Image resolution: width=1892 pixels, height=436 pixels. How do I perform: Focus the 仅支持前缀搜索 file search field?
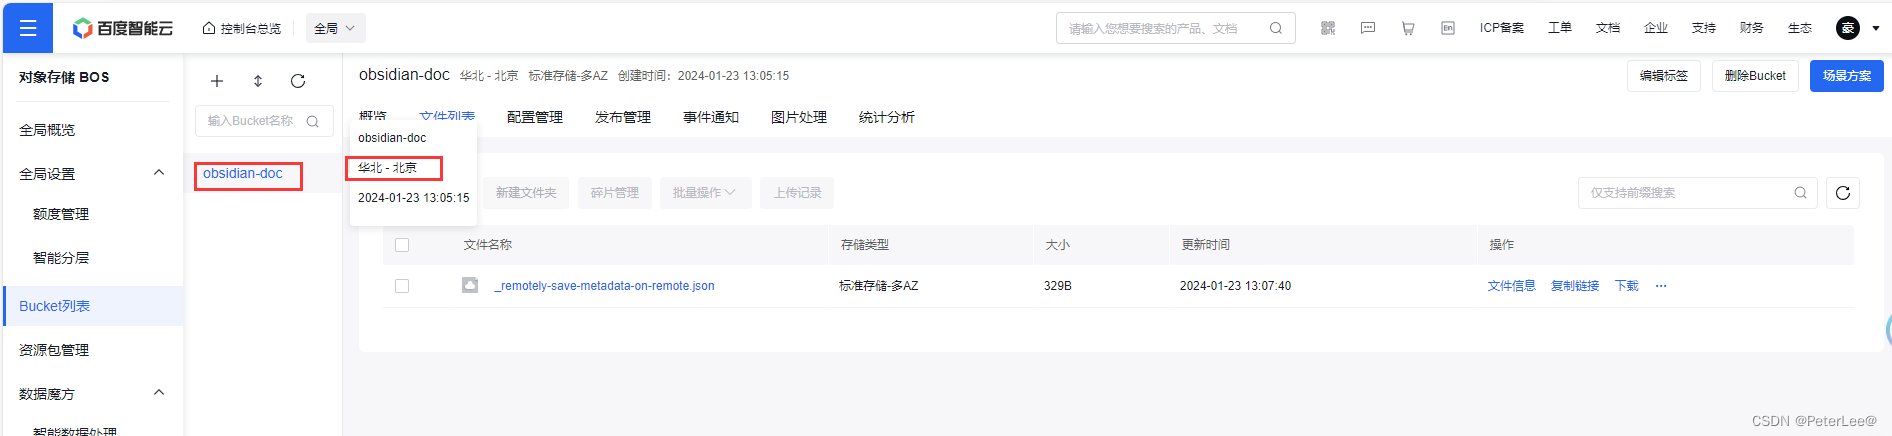click(x=1698, y=193)
